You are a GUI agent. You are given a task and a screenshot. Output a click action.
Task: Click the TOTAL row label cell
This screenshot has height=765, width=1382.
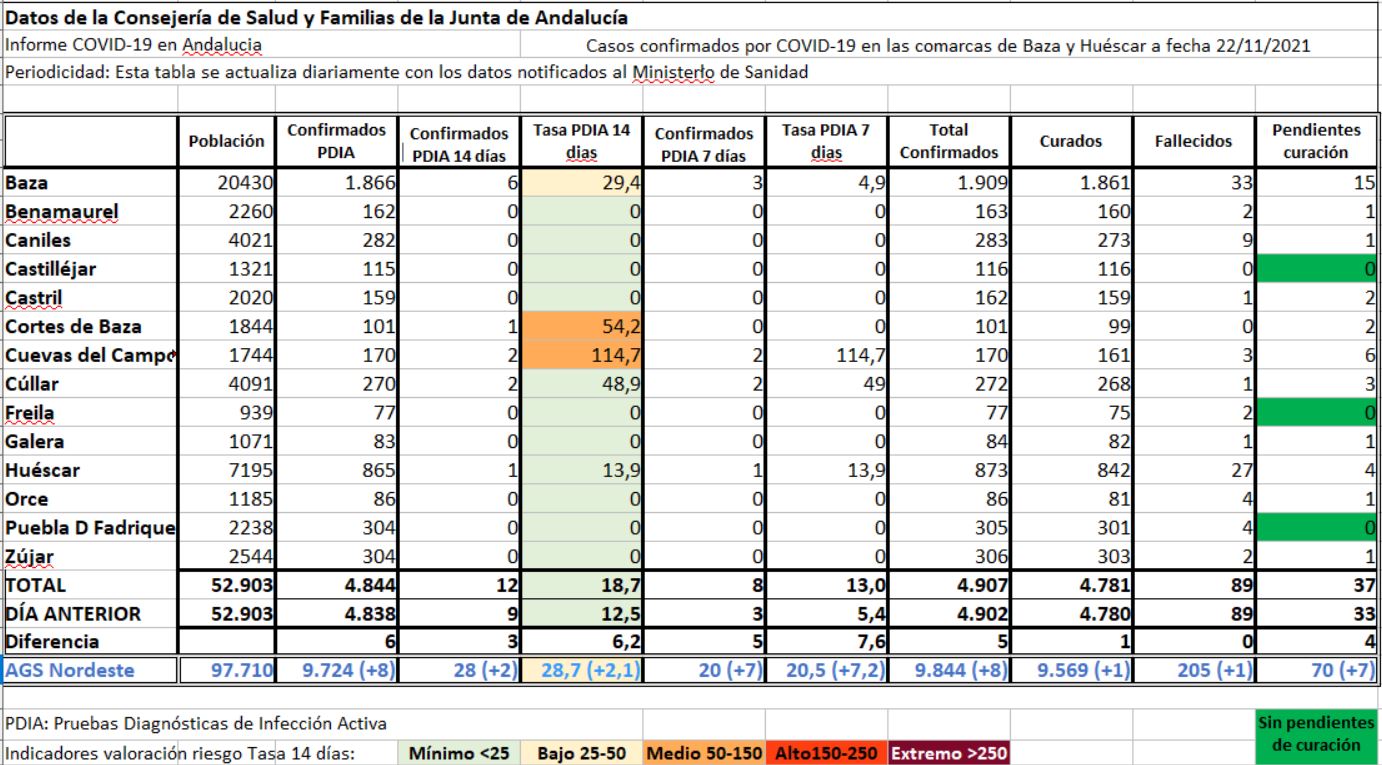90,585
